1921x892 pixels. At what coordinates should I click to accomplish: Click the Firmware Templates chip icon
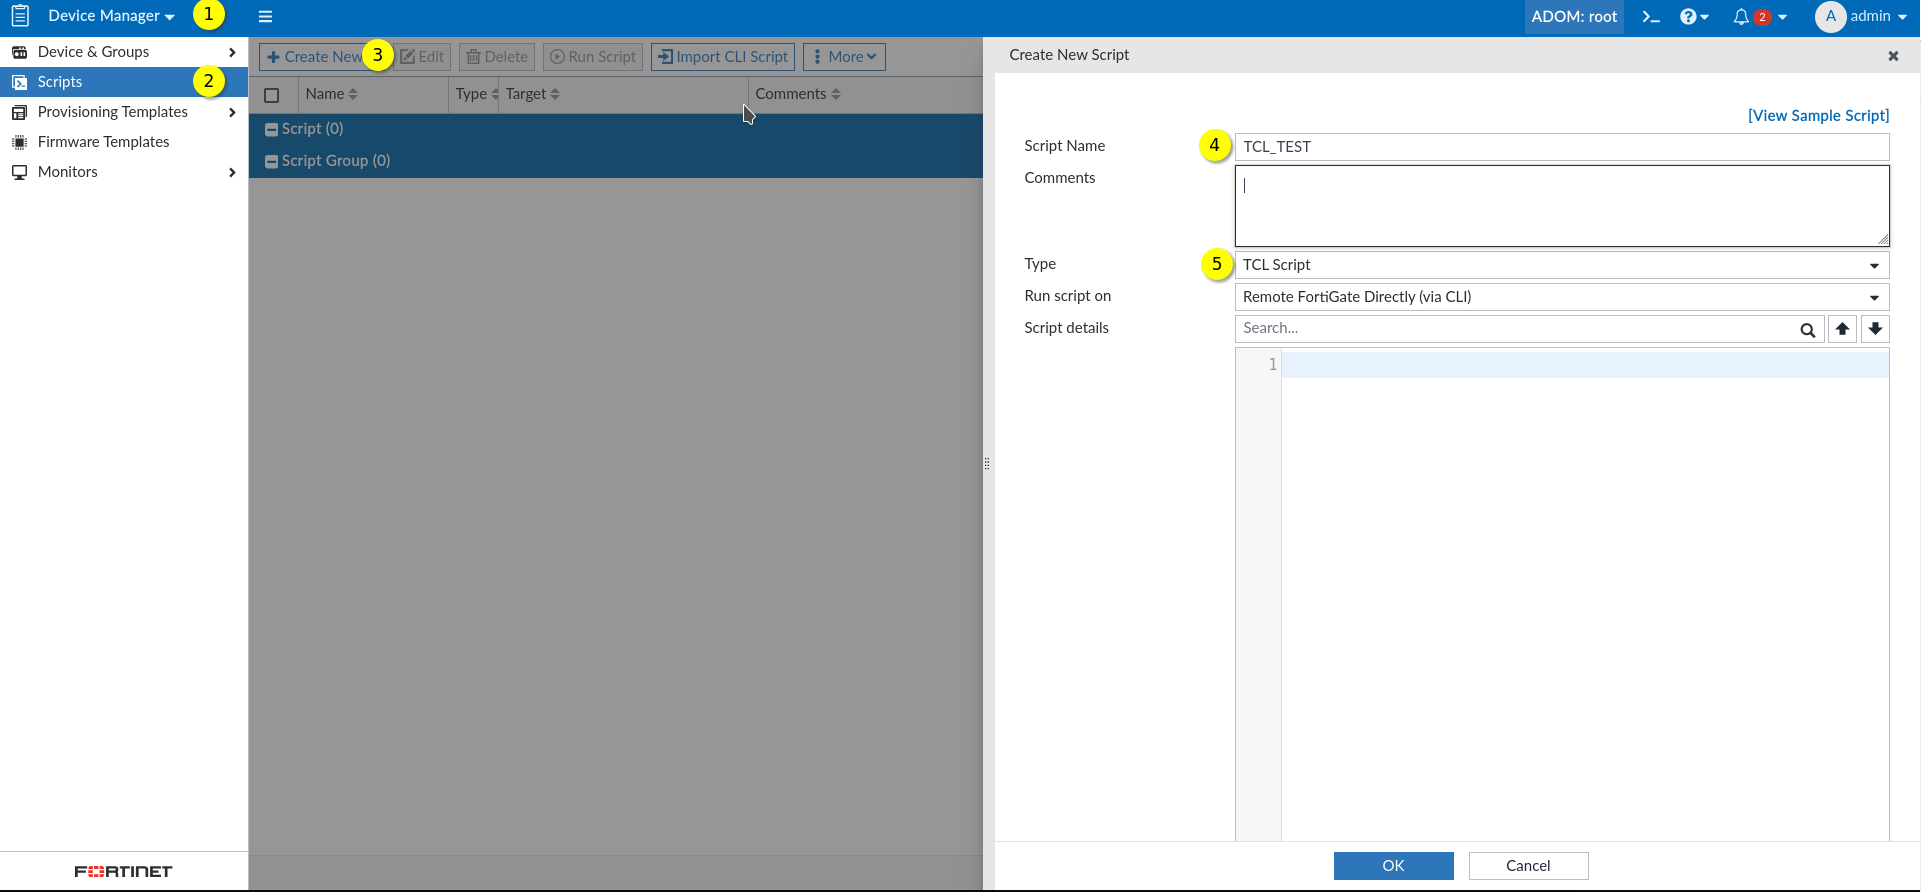[19, 142]
